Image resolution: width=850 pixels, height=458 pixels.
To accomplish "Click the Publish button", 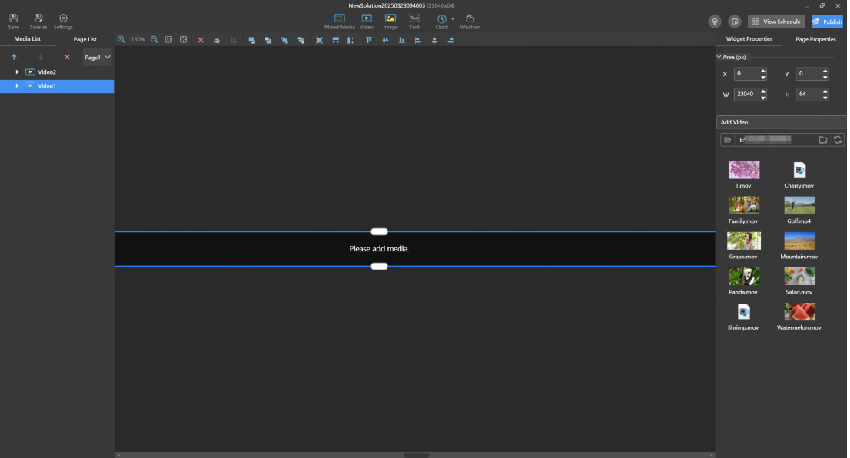I will pos(827,22).
